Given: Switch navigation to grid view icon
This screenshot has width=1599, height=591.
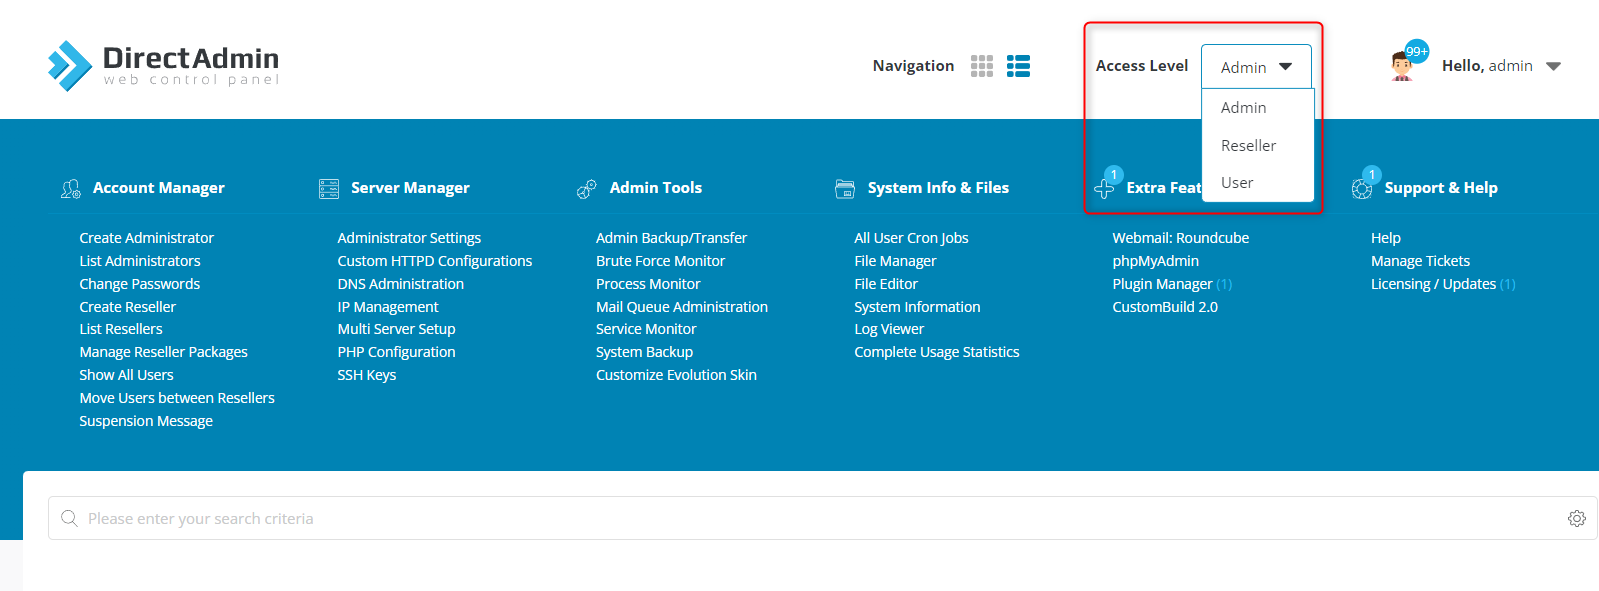Looking at the screenshot, I should (x=982, y=66).
